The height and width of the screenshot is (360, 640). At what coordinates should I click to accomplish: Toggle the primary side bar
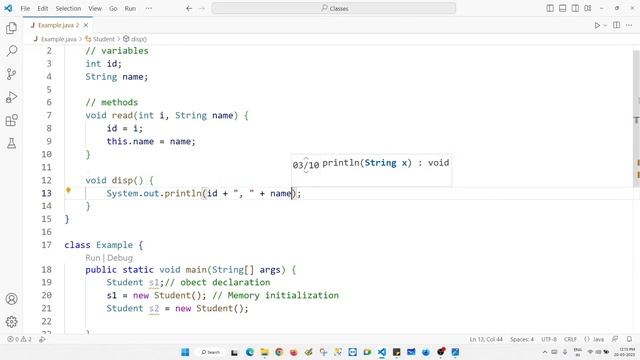click(550, 8)
